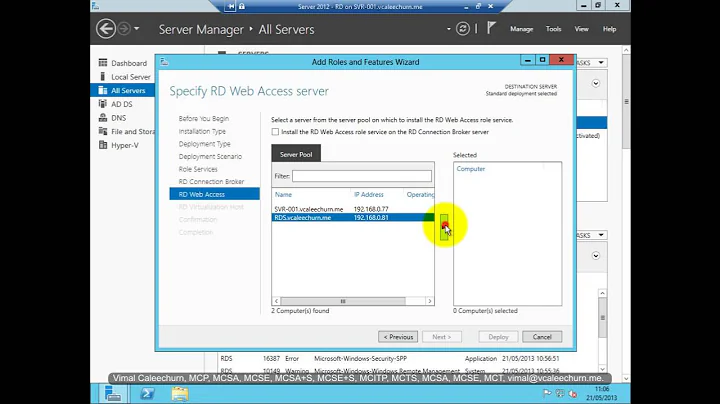Viewport: 720px width, 404px height.
Task: Go to Installation Type wizard step
Action: pos(202,131)
